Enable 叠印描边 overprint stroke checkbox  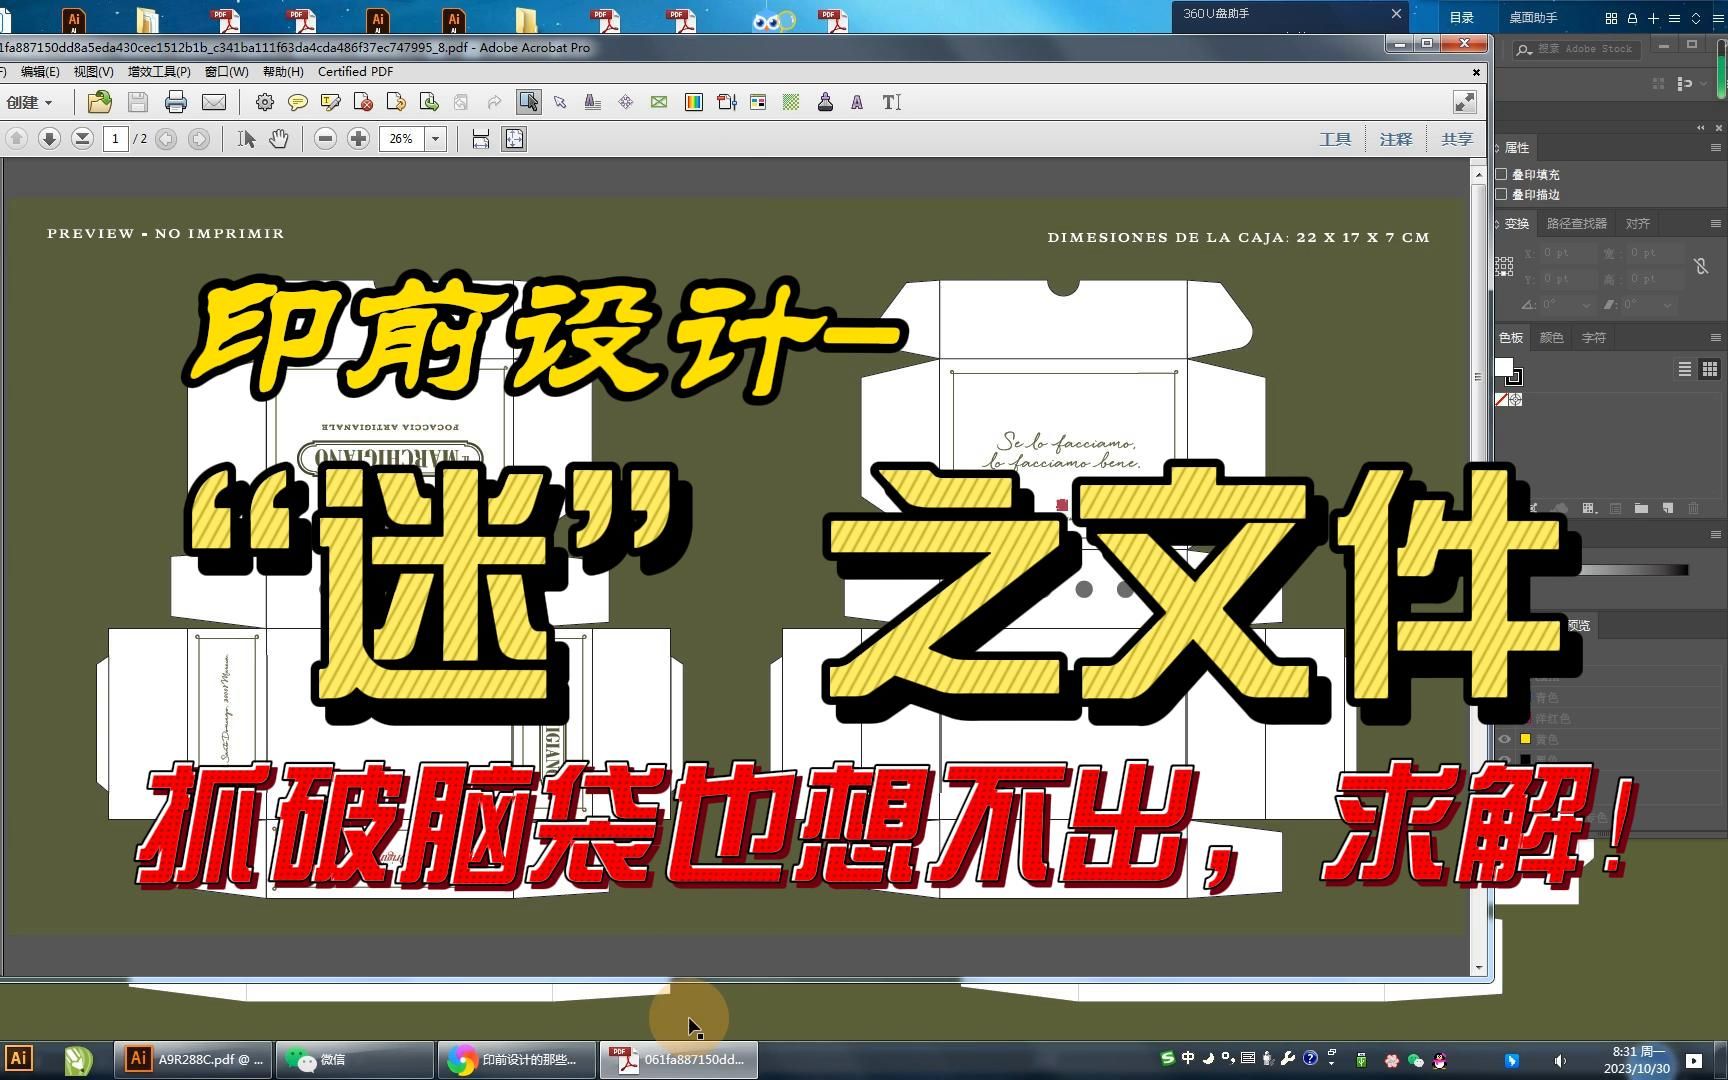click(1501, 194)
